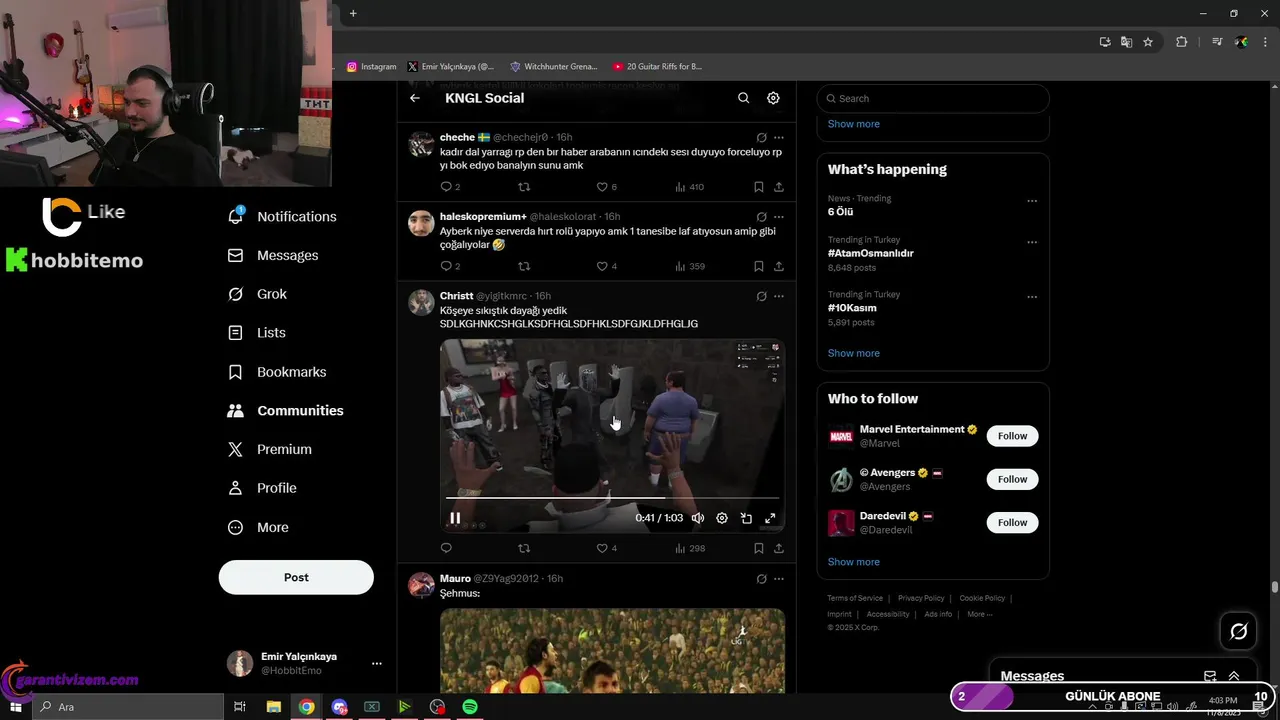Screen dimensions: 1280x720
Task: Follow Avengers account
Action: [1012, 479]
